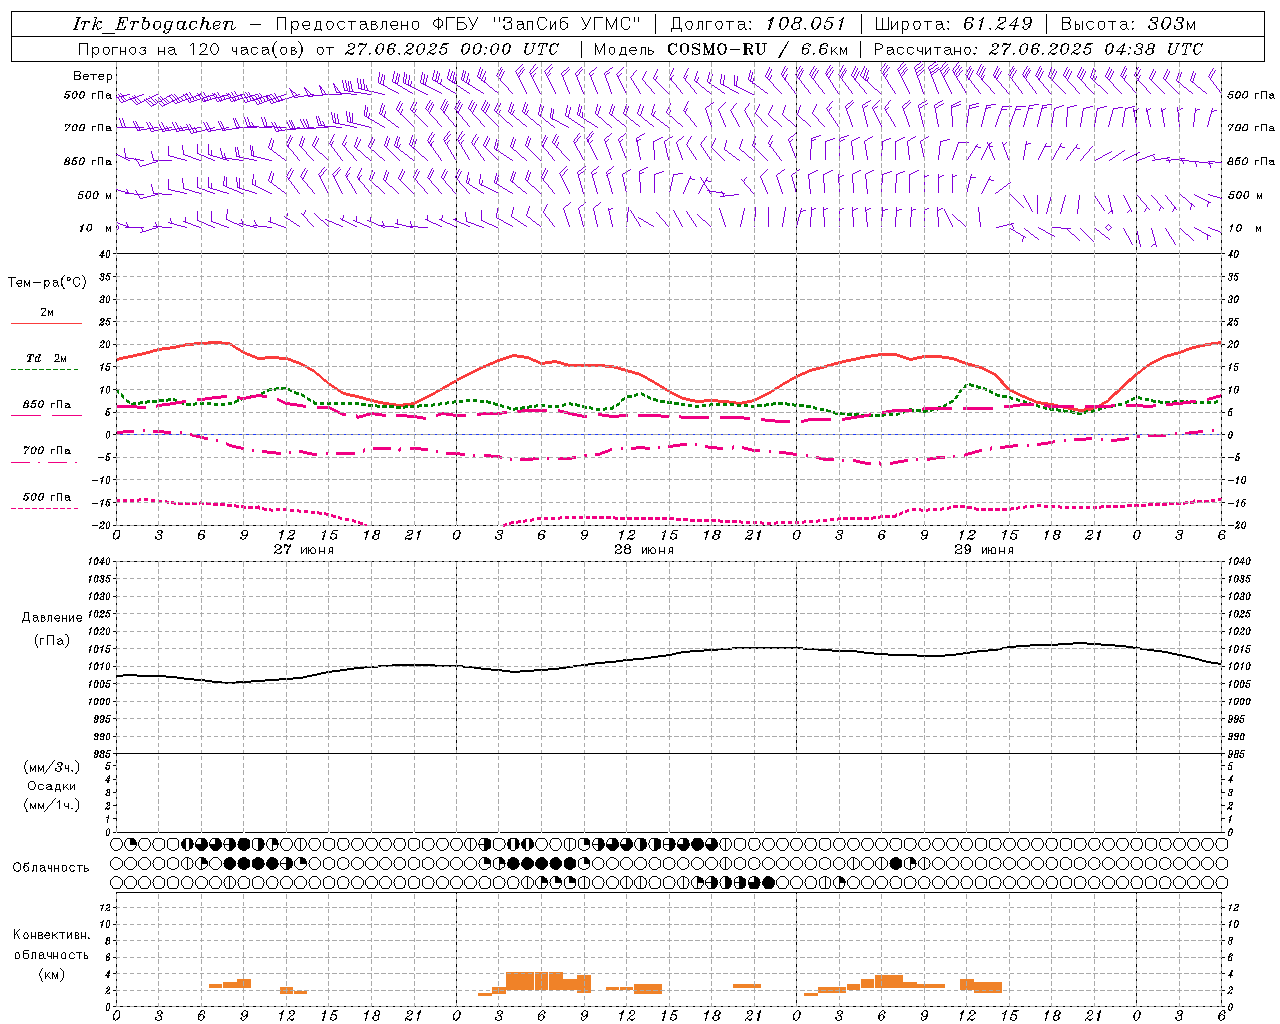Click '1040' at top of left pressure axis
The width and height of the screenshot is (1280, 1024).
(98, 562)
